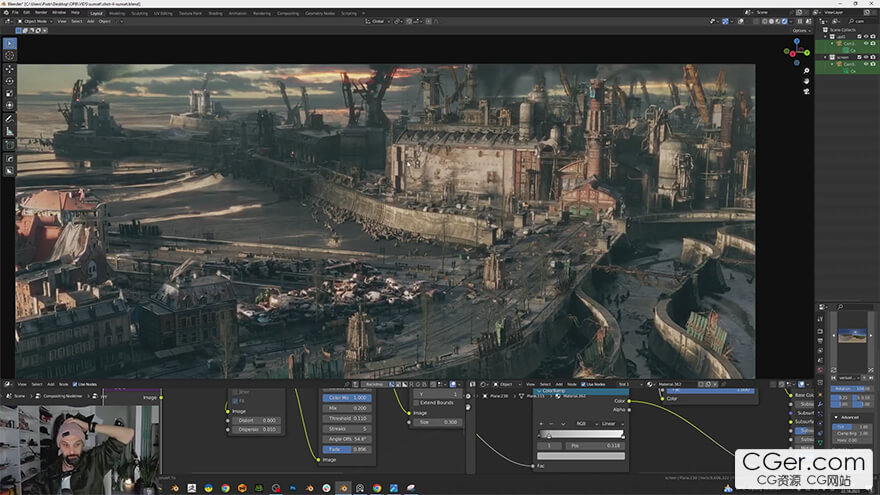Open the Options dropdown in viewport

[801, 30]
